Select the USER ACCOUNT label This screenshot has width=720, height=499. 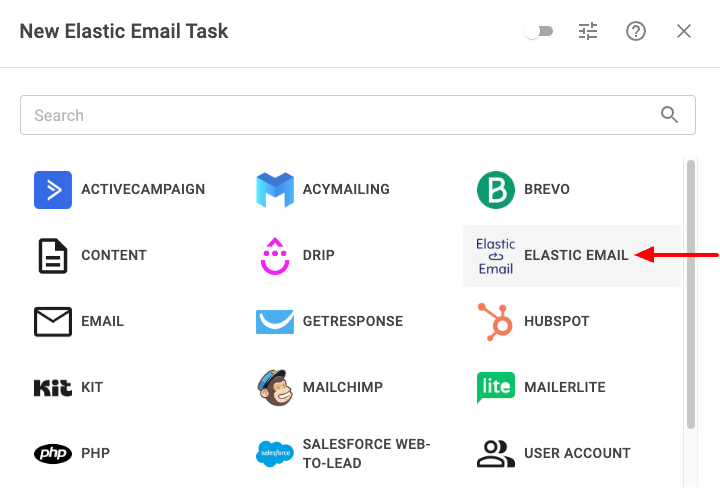pos(577,454)
